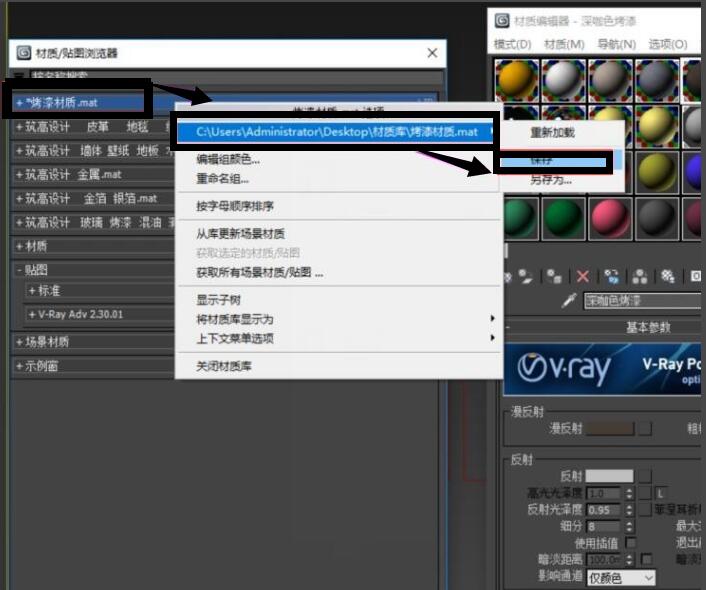Viewport: 706px width, 590px height.
Task: Click the make unique icon
Action: [x=640, y=276]
